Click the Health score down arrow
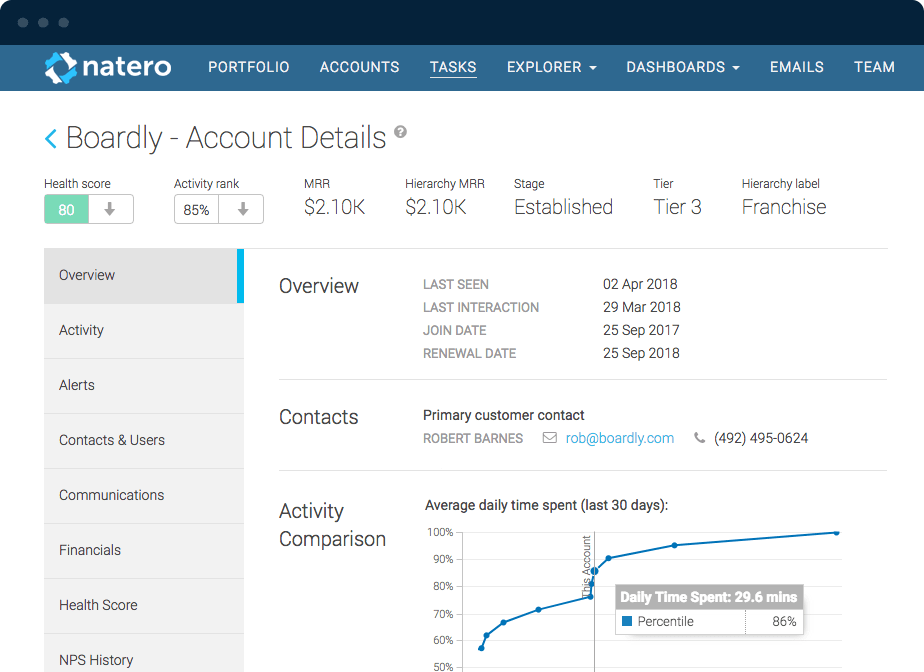924x672 pixels. tap(110, 209)
